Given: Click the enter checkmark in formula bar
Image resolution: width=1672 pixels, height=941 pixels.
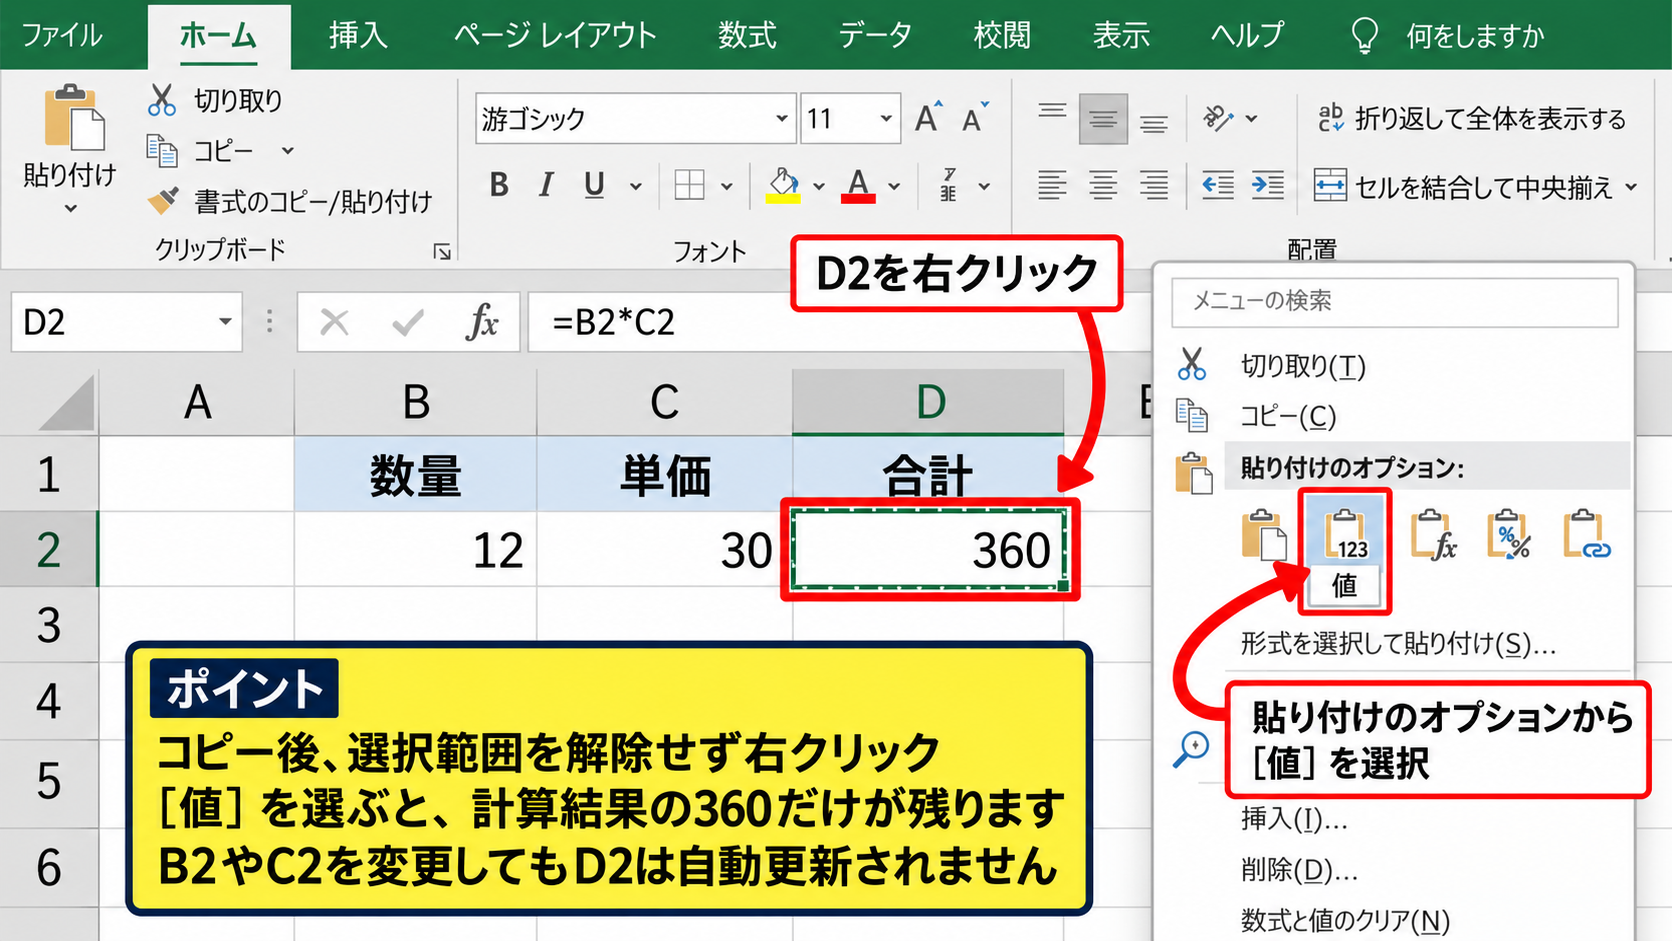Looking at the screenshot, I should 407,322.
